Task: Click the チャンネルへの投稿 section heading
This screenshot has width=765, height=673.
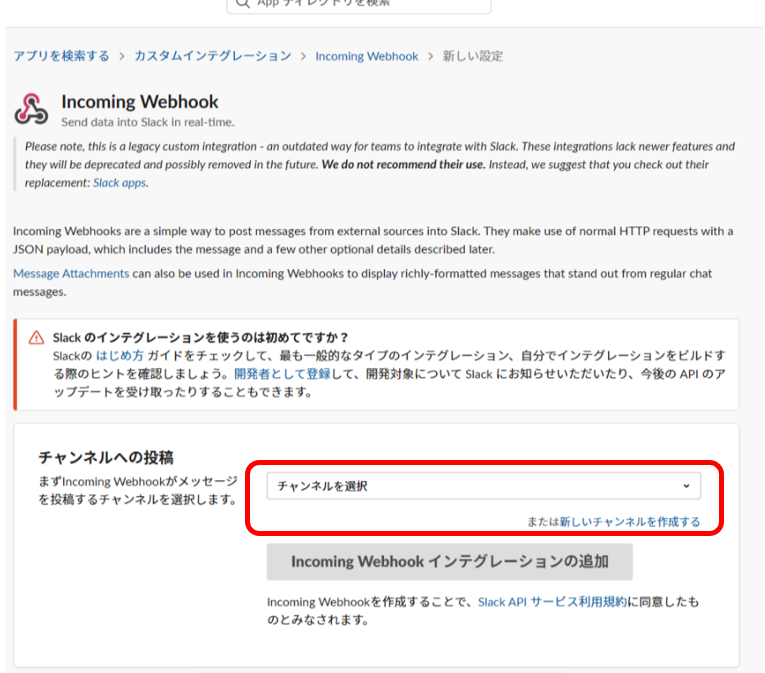Action: coord(106,457)
